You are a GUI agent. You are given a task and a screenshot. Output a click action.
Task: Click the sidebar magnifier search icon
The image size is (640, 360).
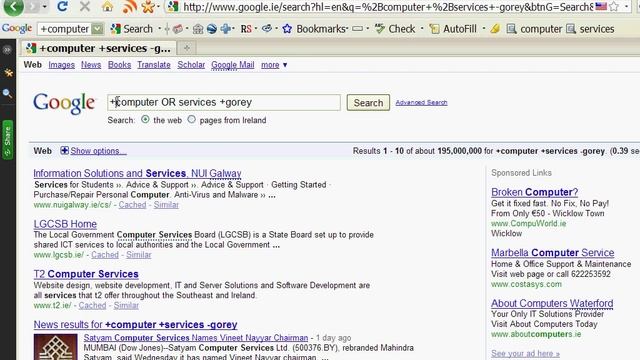coord(7,93)
